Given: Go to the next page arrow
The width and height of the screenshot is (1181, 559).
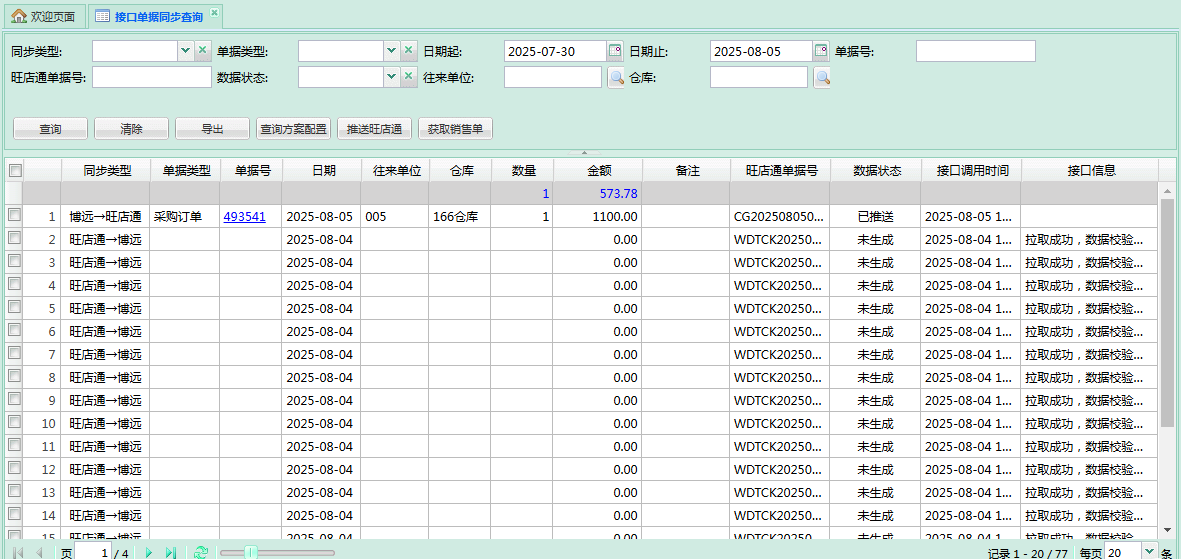Looking at the screenshot, I should 149,552.
